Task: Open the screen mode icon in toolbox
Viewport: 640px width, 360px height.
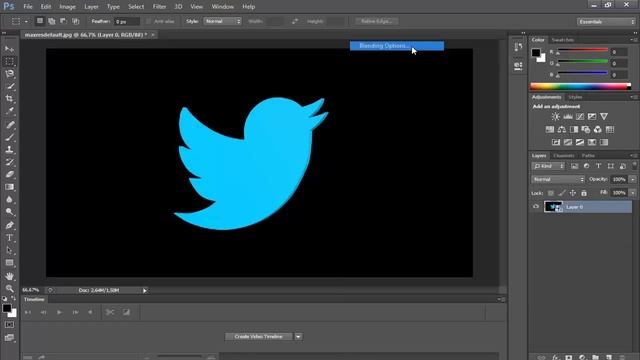Action: tap(9, 338)
